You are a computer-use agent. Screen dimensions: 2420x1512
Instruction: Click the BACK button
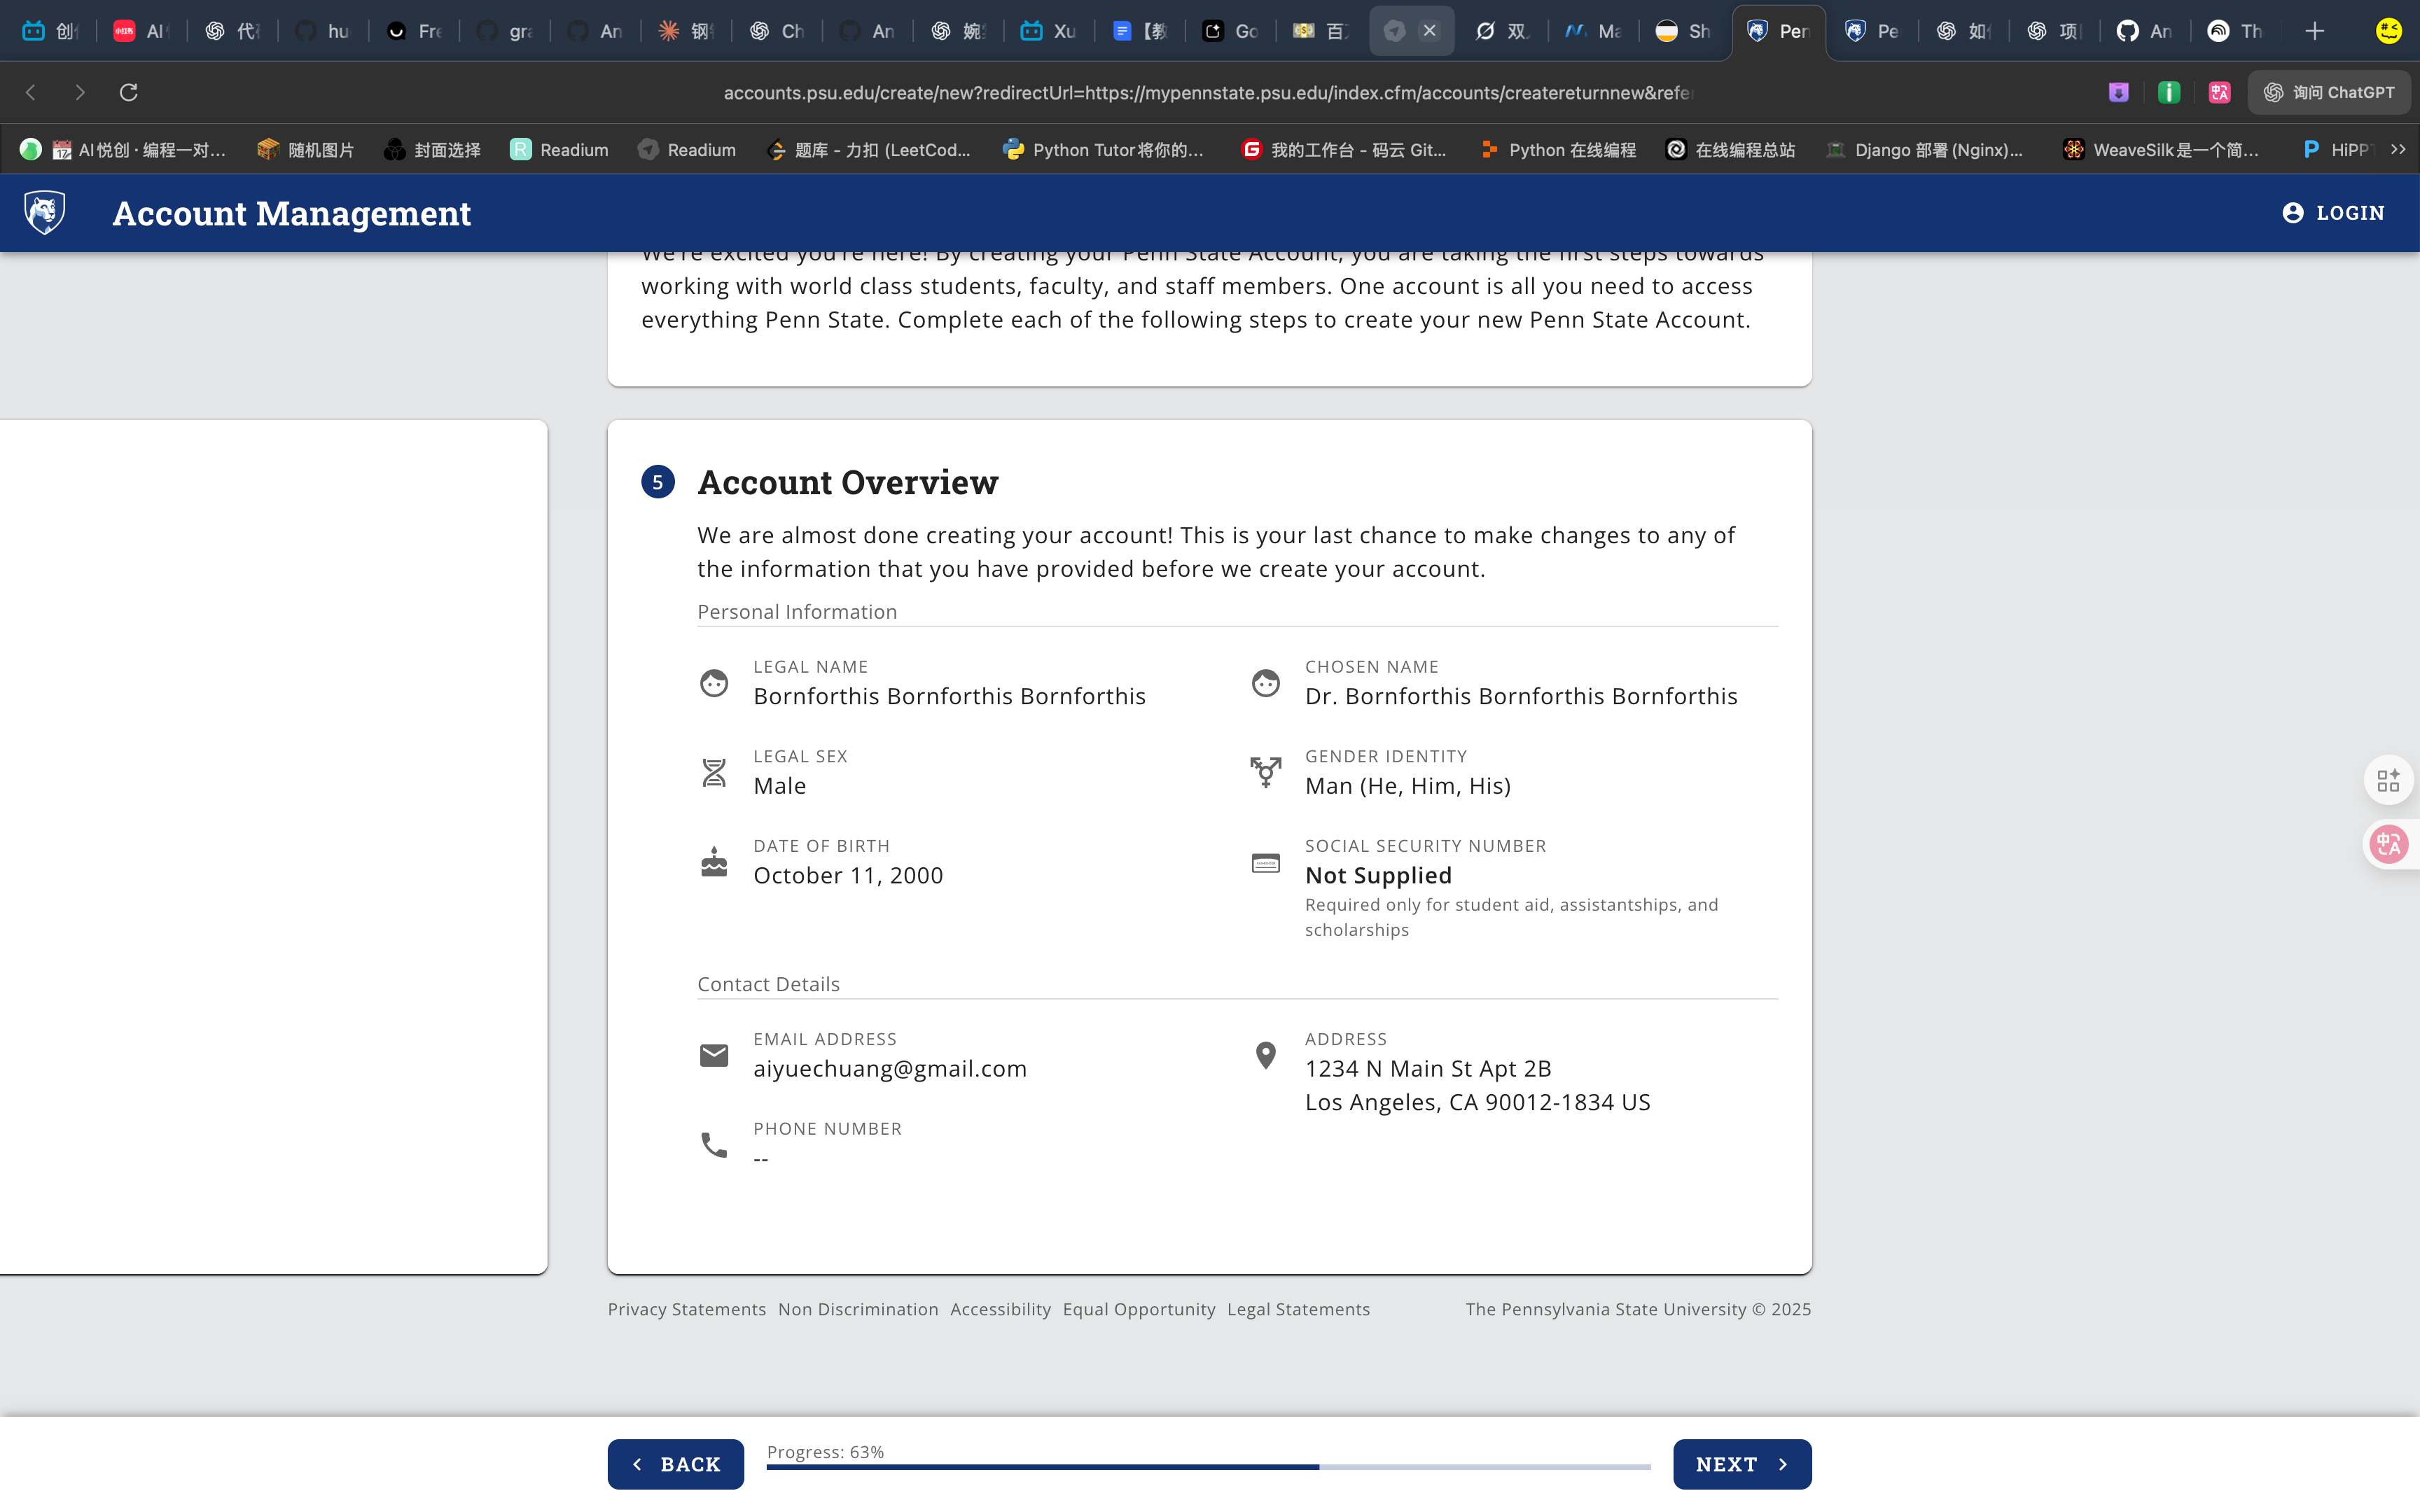pyautogui.click(x=676, y=1464)
